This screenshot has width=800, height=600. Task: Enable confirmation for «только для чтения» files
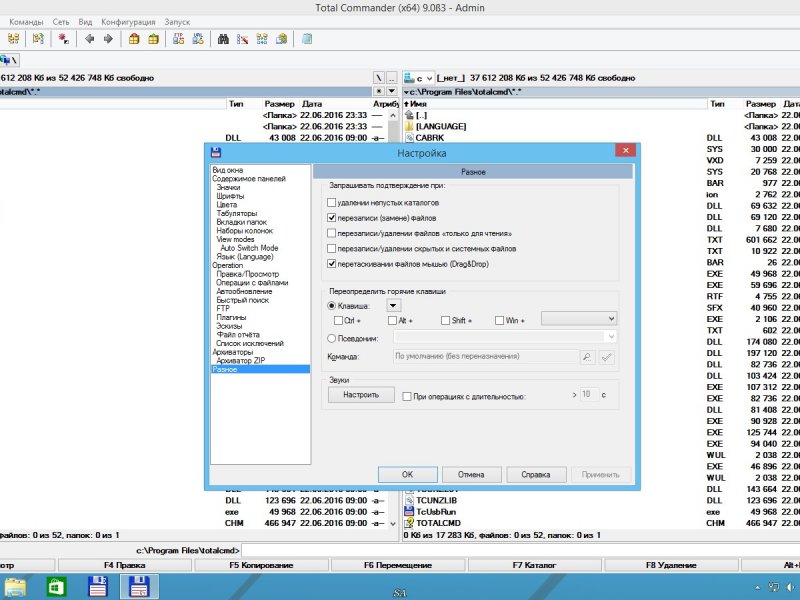click(332, 234)
